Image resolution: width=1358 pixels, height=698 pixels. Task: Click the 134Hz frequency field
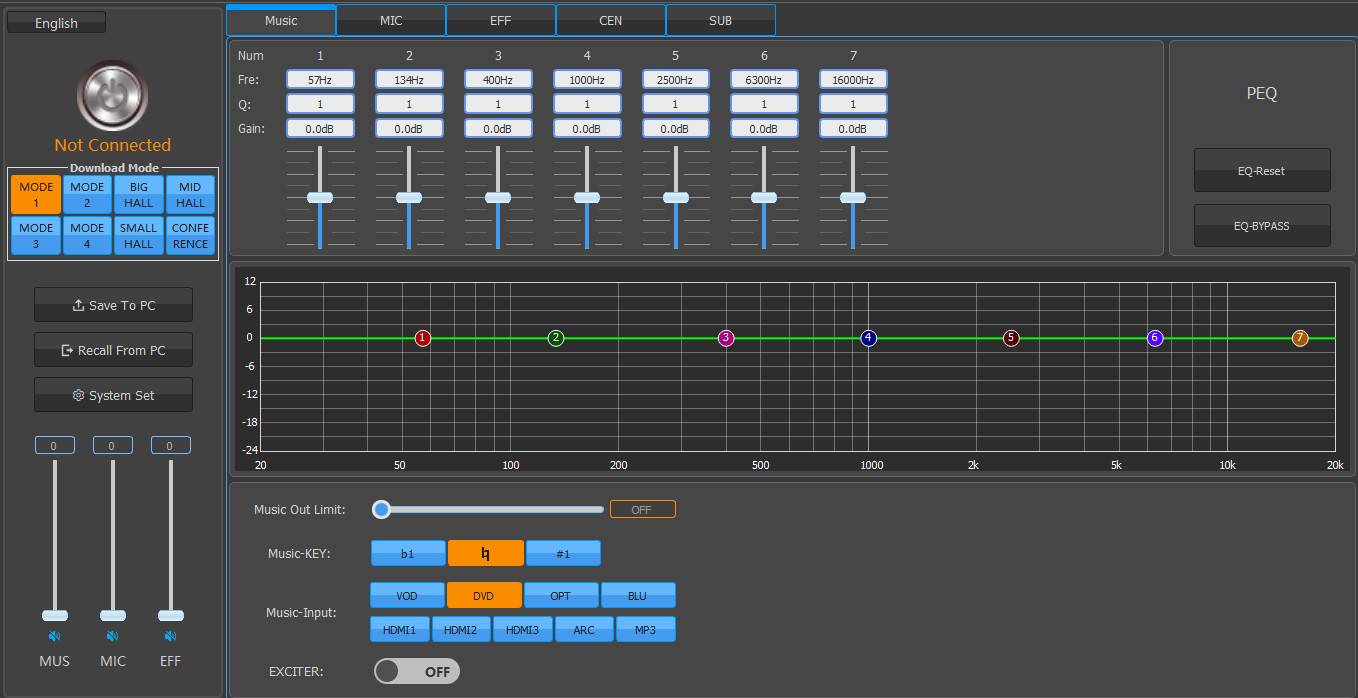point(409,79)
